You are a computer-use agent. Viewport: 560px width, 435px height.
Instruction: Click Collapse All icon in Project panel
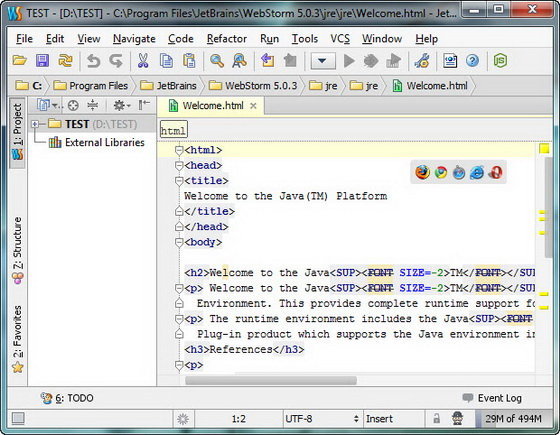(92, 105)
